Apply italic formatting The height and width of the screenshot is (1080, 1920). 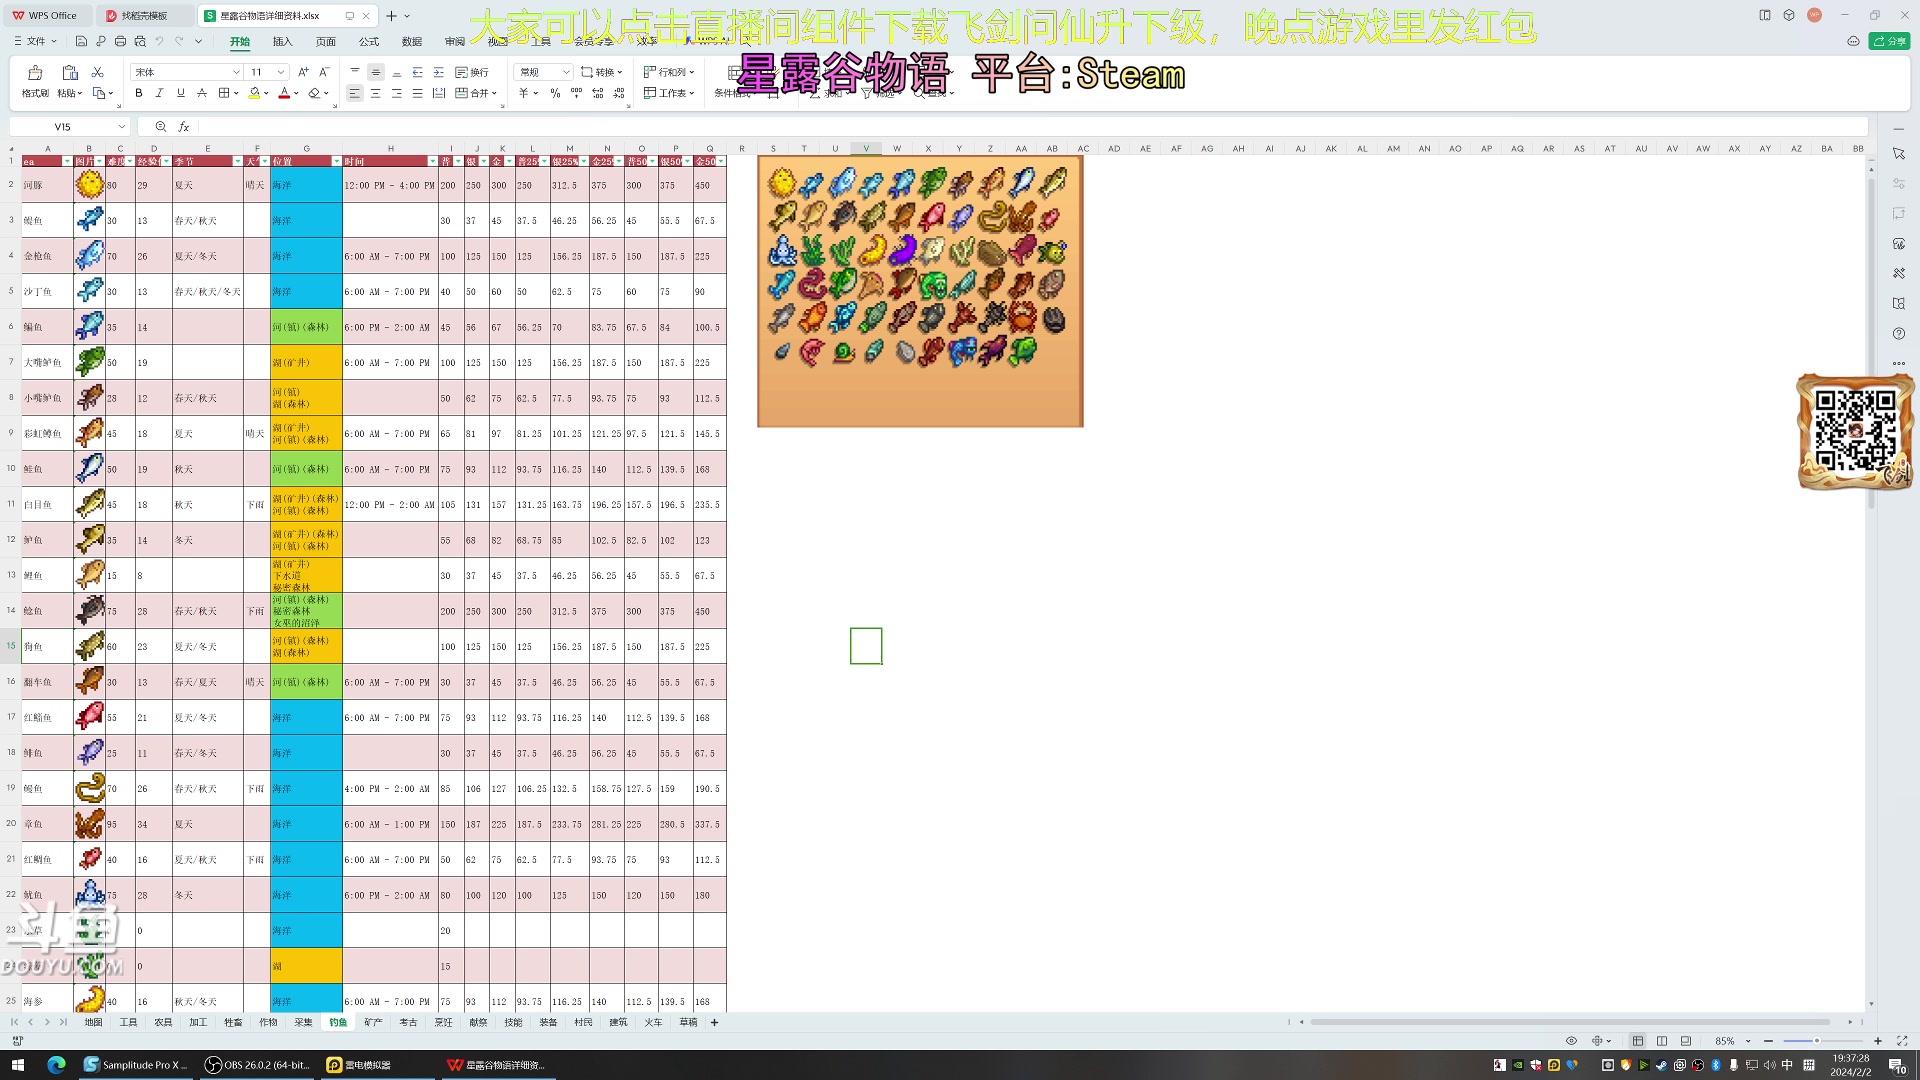click(159, 92)
